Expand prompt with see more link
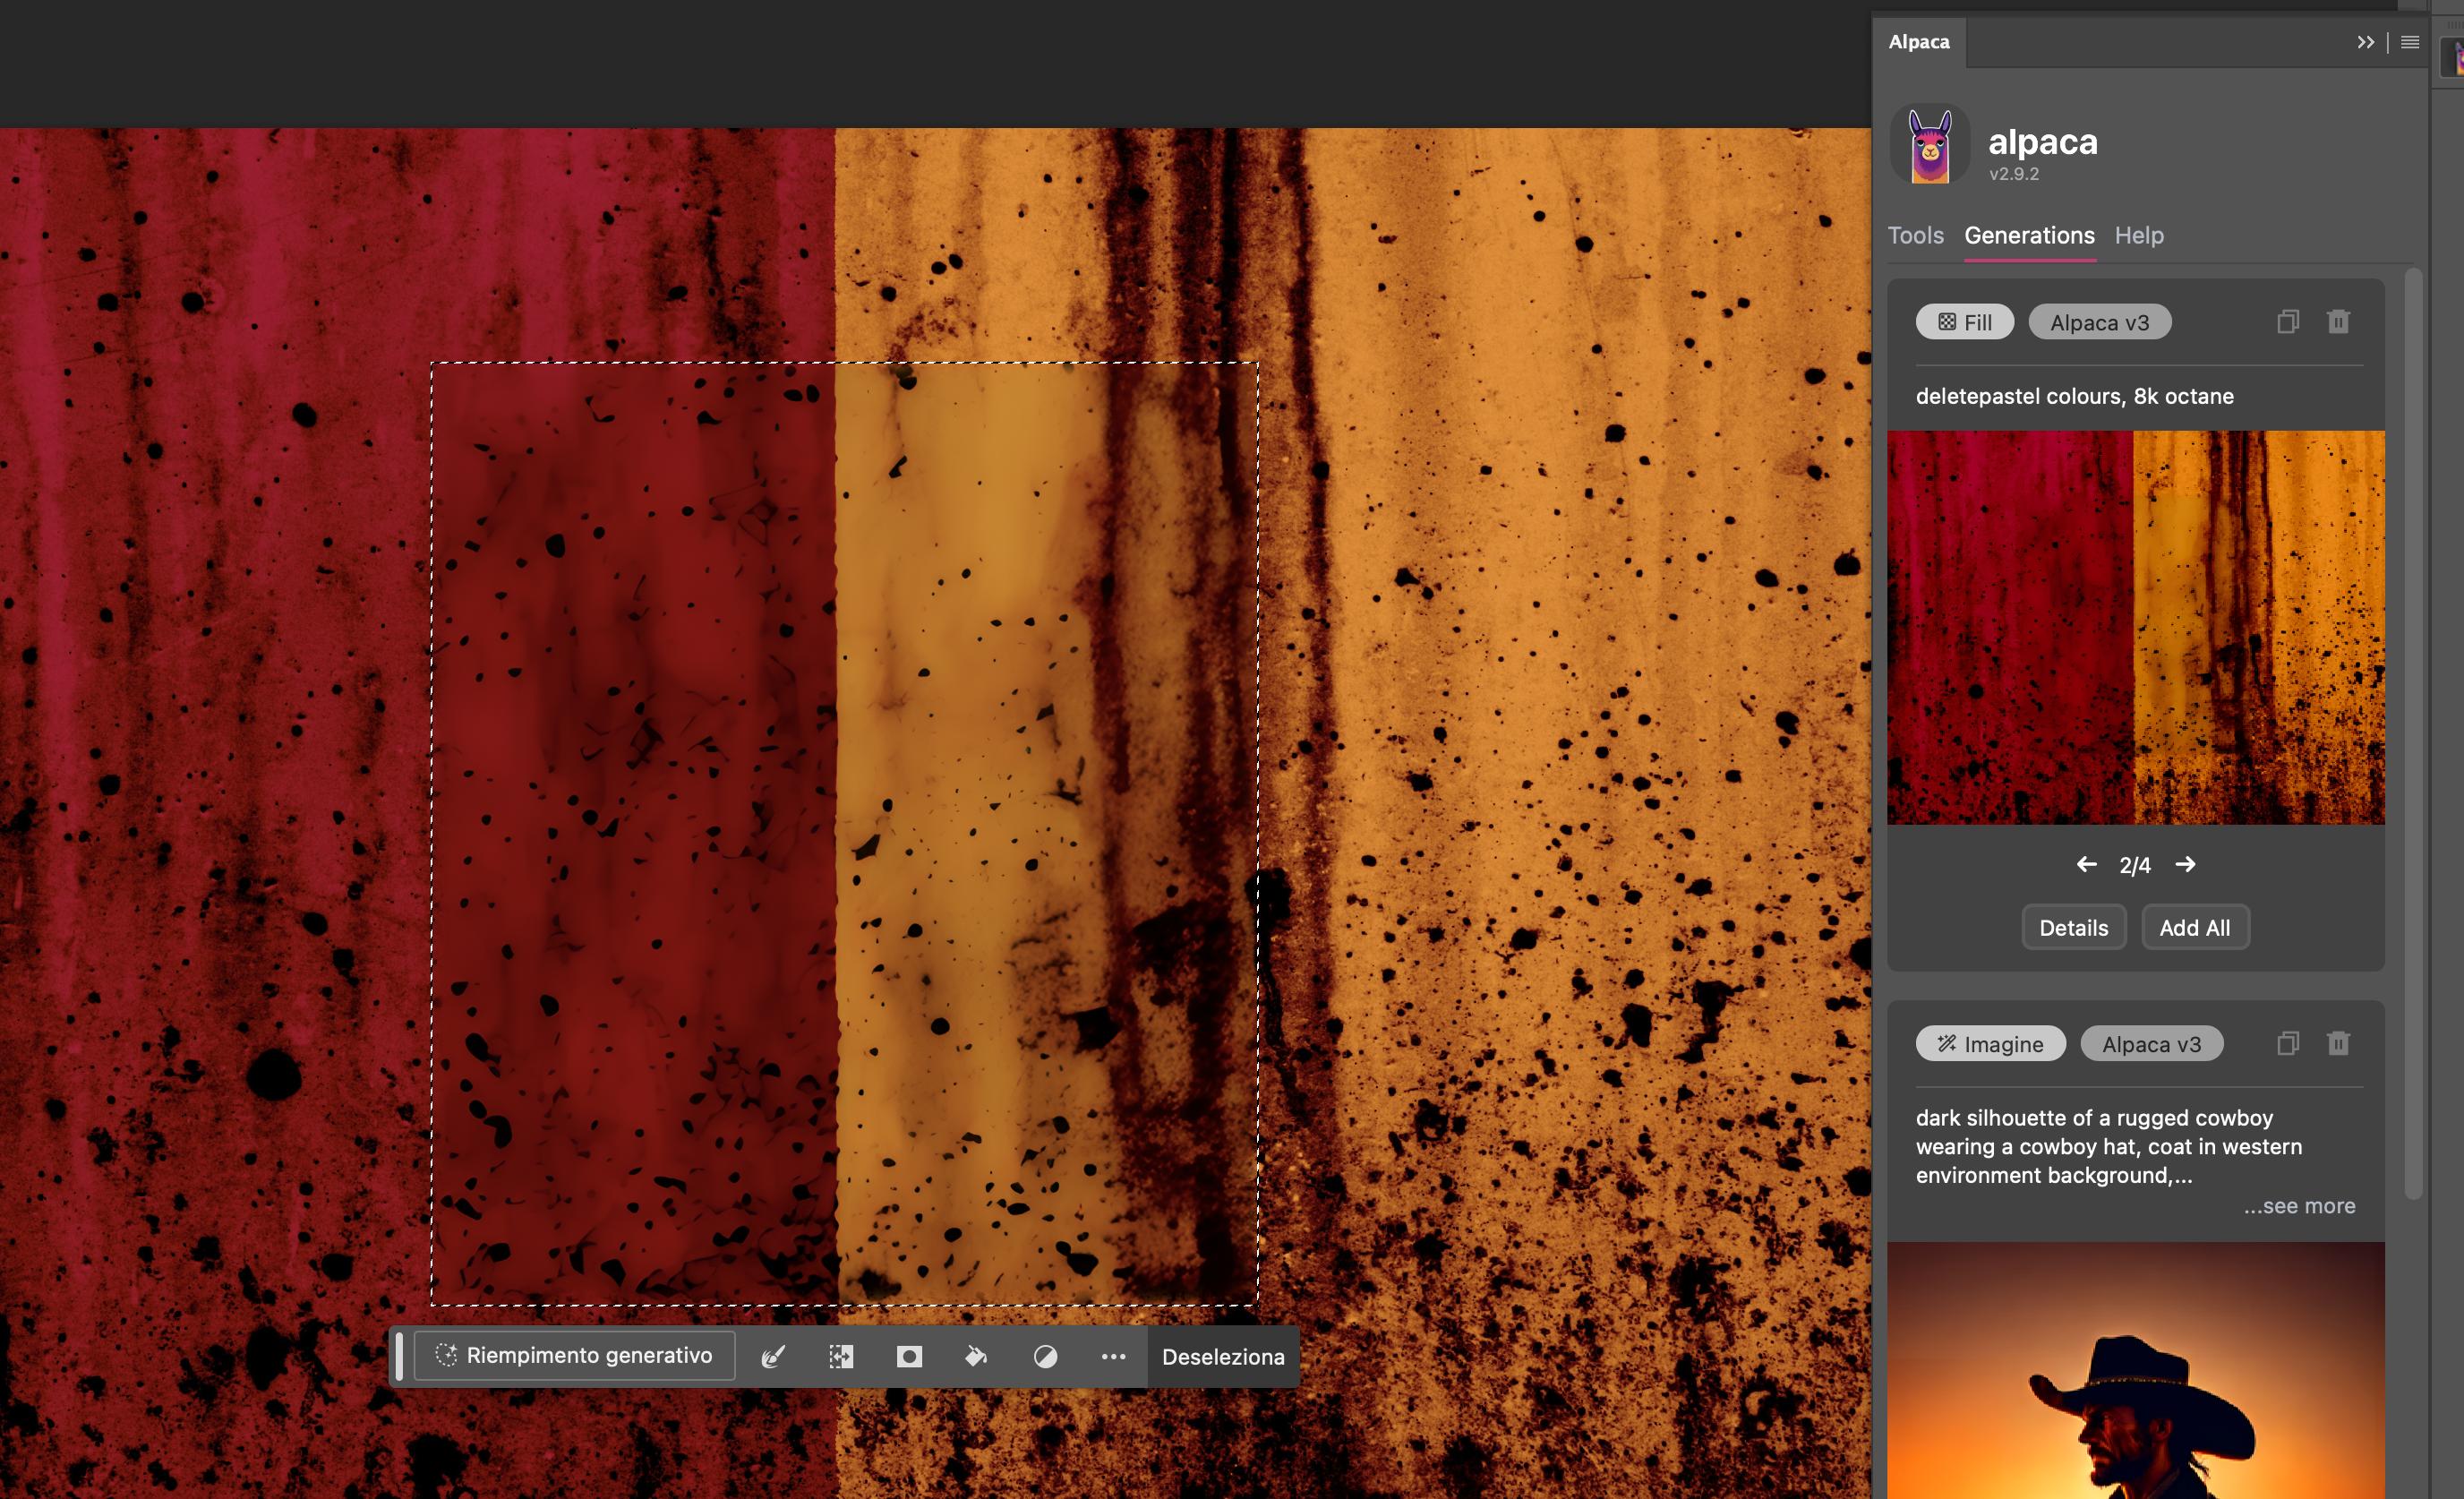 pyautogui.click(x=2298, y=1206)
